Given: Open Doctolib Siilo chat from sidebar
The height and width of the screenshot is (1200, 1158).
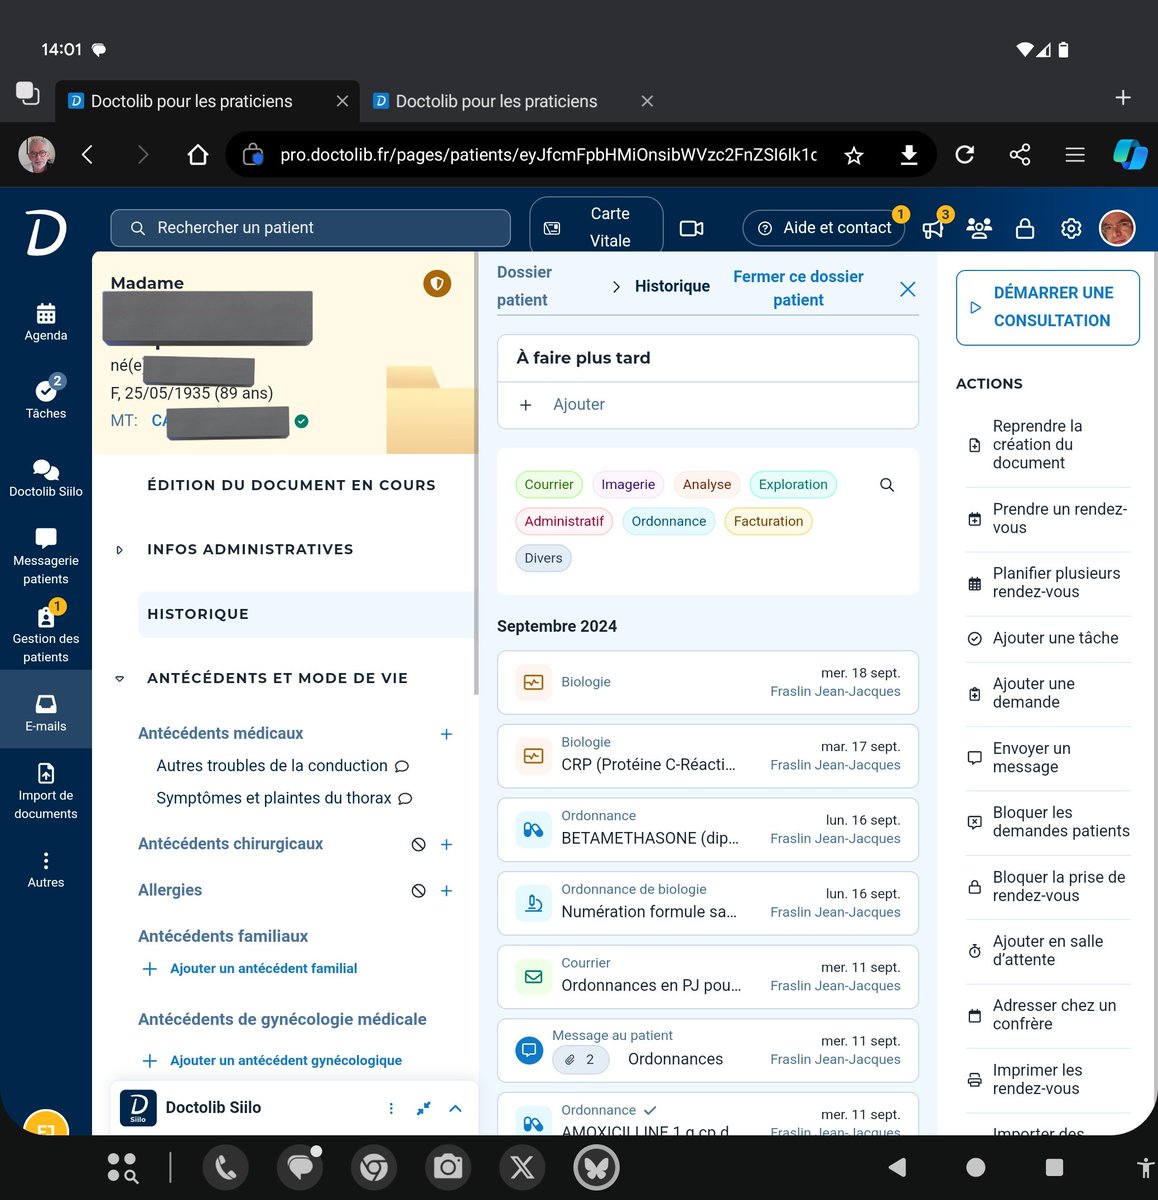Looking at the screenshot, I should click(46, 478).
